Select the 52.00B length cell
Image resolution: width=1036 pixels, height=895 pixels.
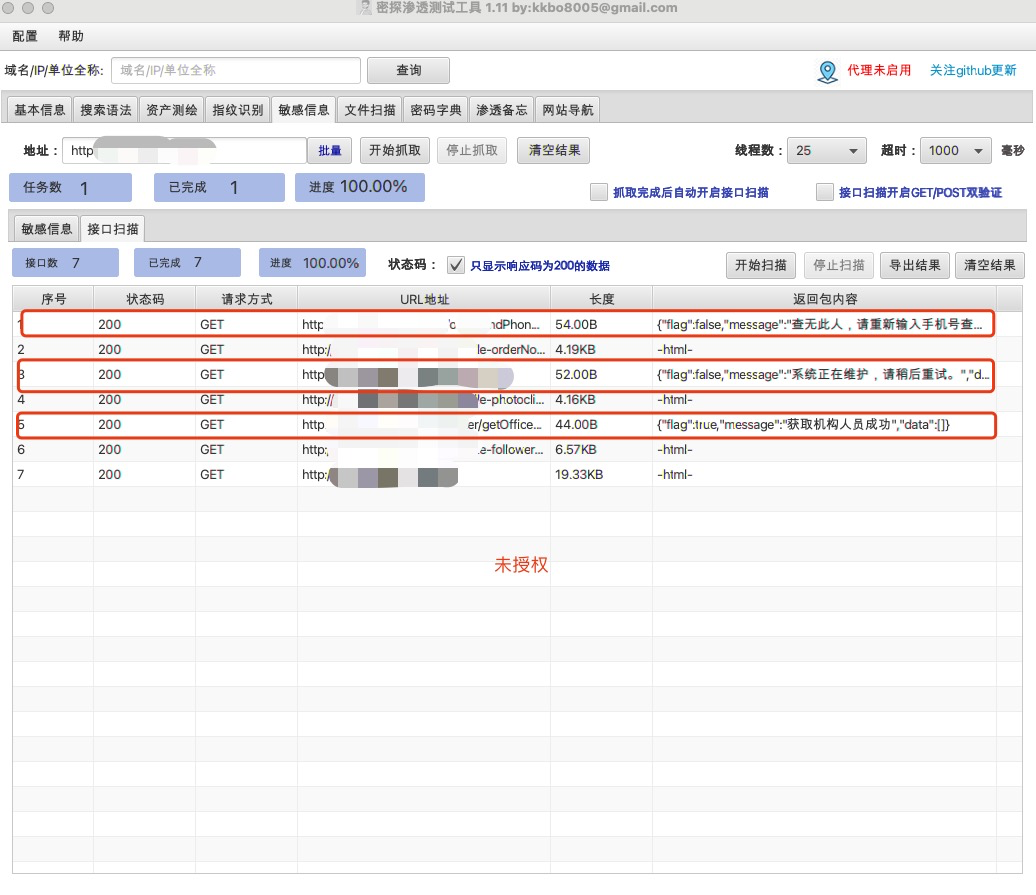pos(602,375)
